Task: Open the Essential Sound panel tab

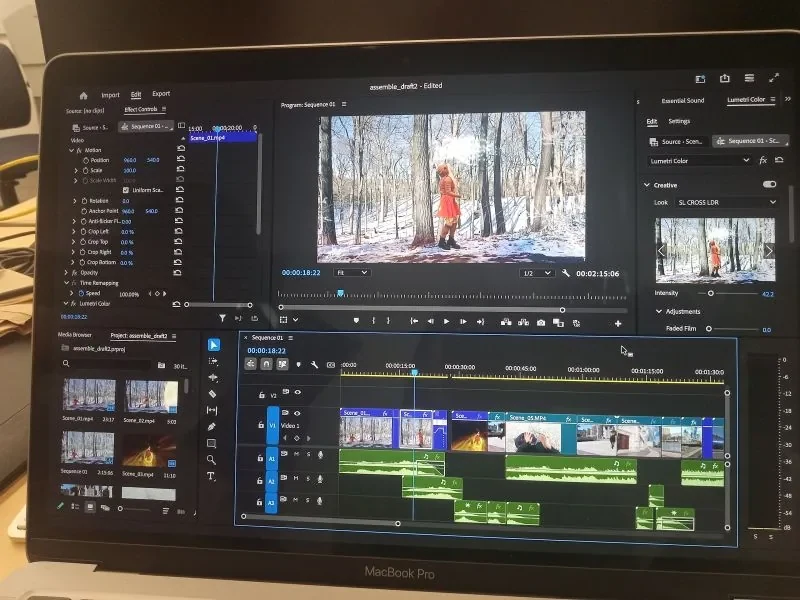Action: (683, 101)
